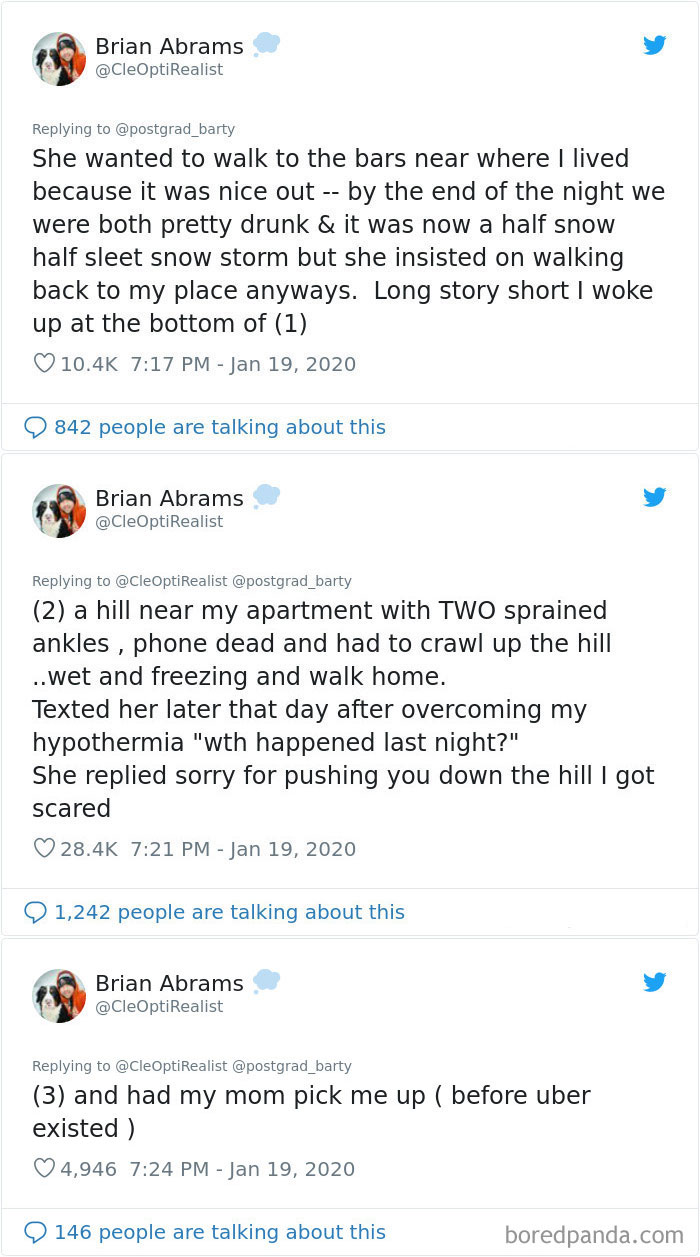
Task: Open replies via speech bubble icon on first tweet
Action: pyautogui.click(x=35, y=427)
